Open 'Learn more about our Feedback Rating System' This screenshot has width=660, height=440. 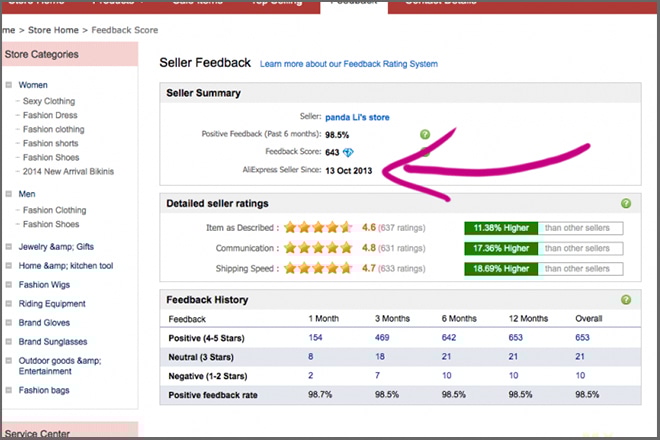click(x=348, y=64)
